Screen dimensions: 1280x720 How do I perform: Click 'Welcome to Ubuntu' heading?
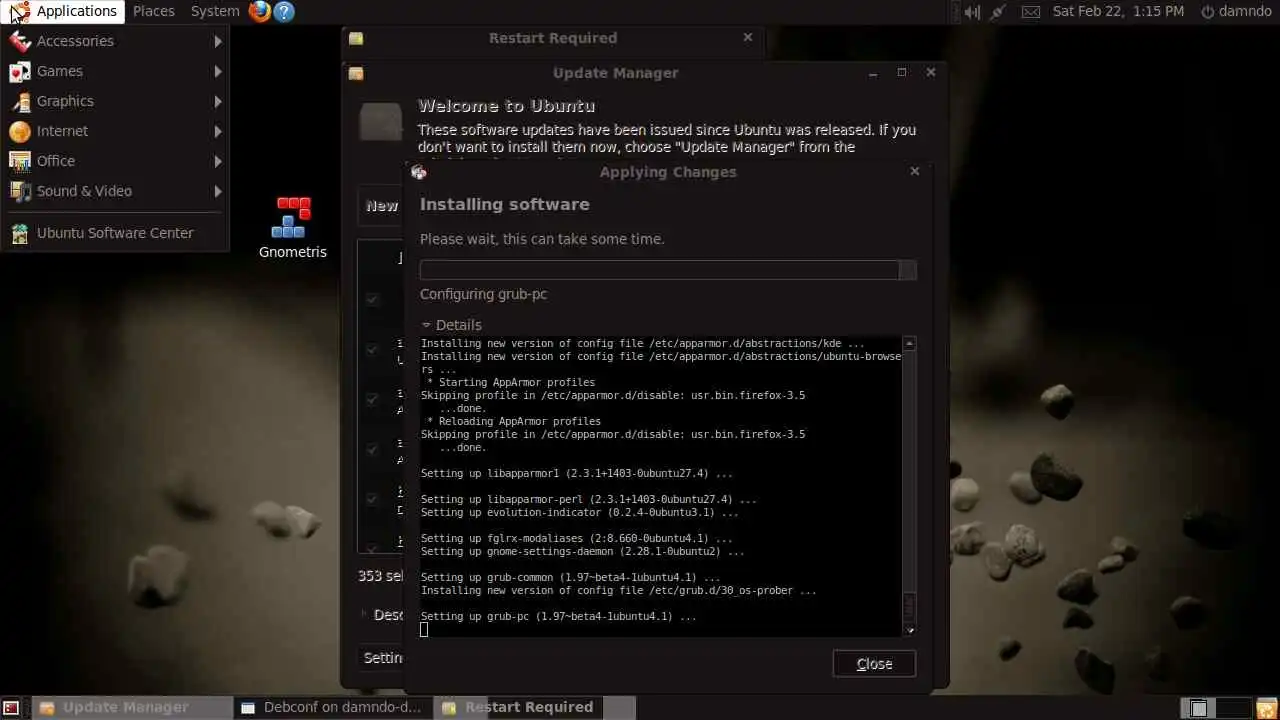click(506, 106)
